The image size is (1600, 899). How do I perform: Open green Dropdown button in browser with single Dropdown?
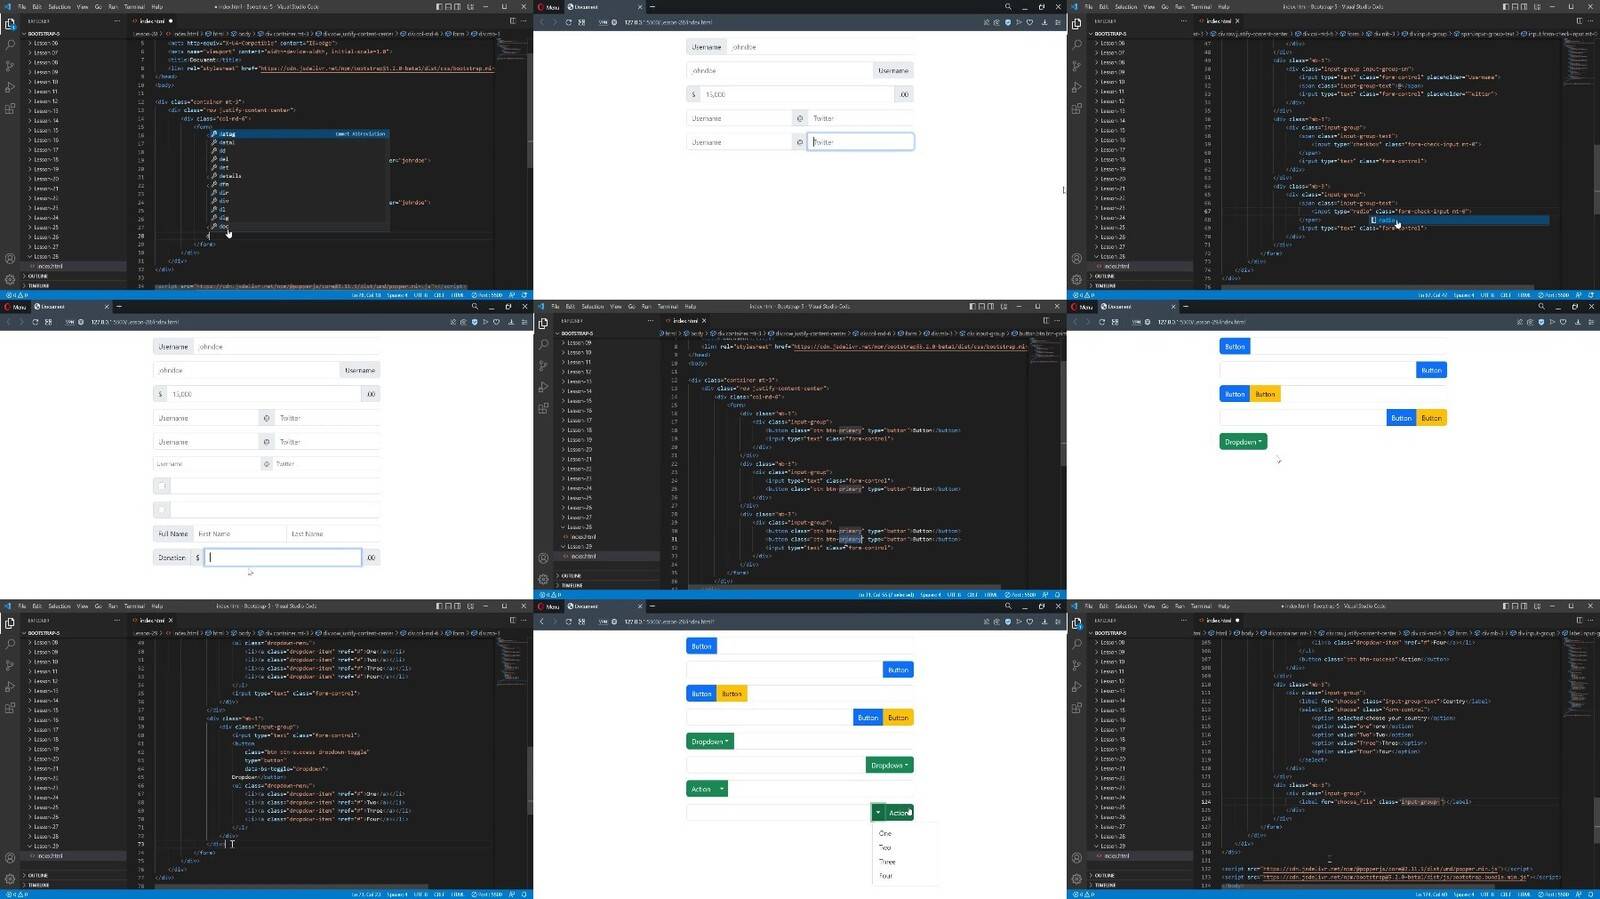[x=1243, y=442]
